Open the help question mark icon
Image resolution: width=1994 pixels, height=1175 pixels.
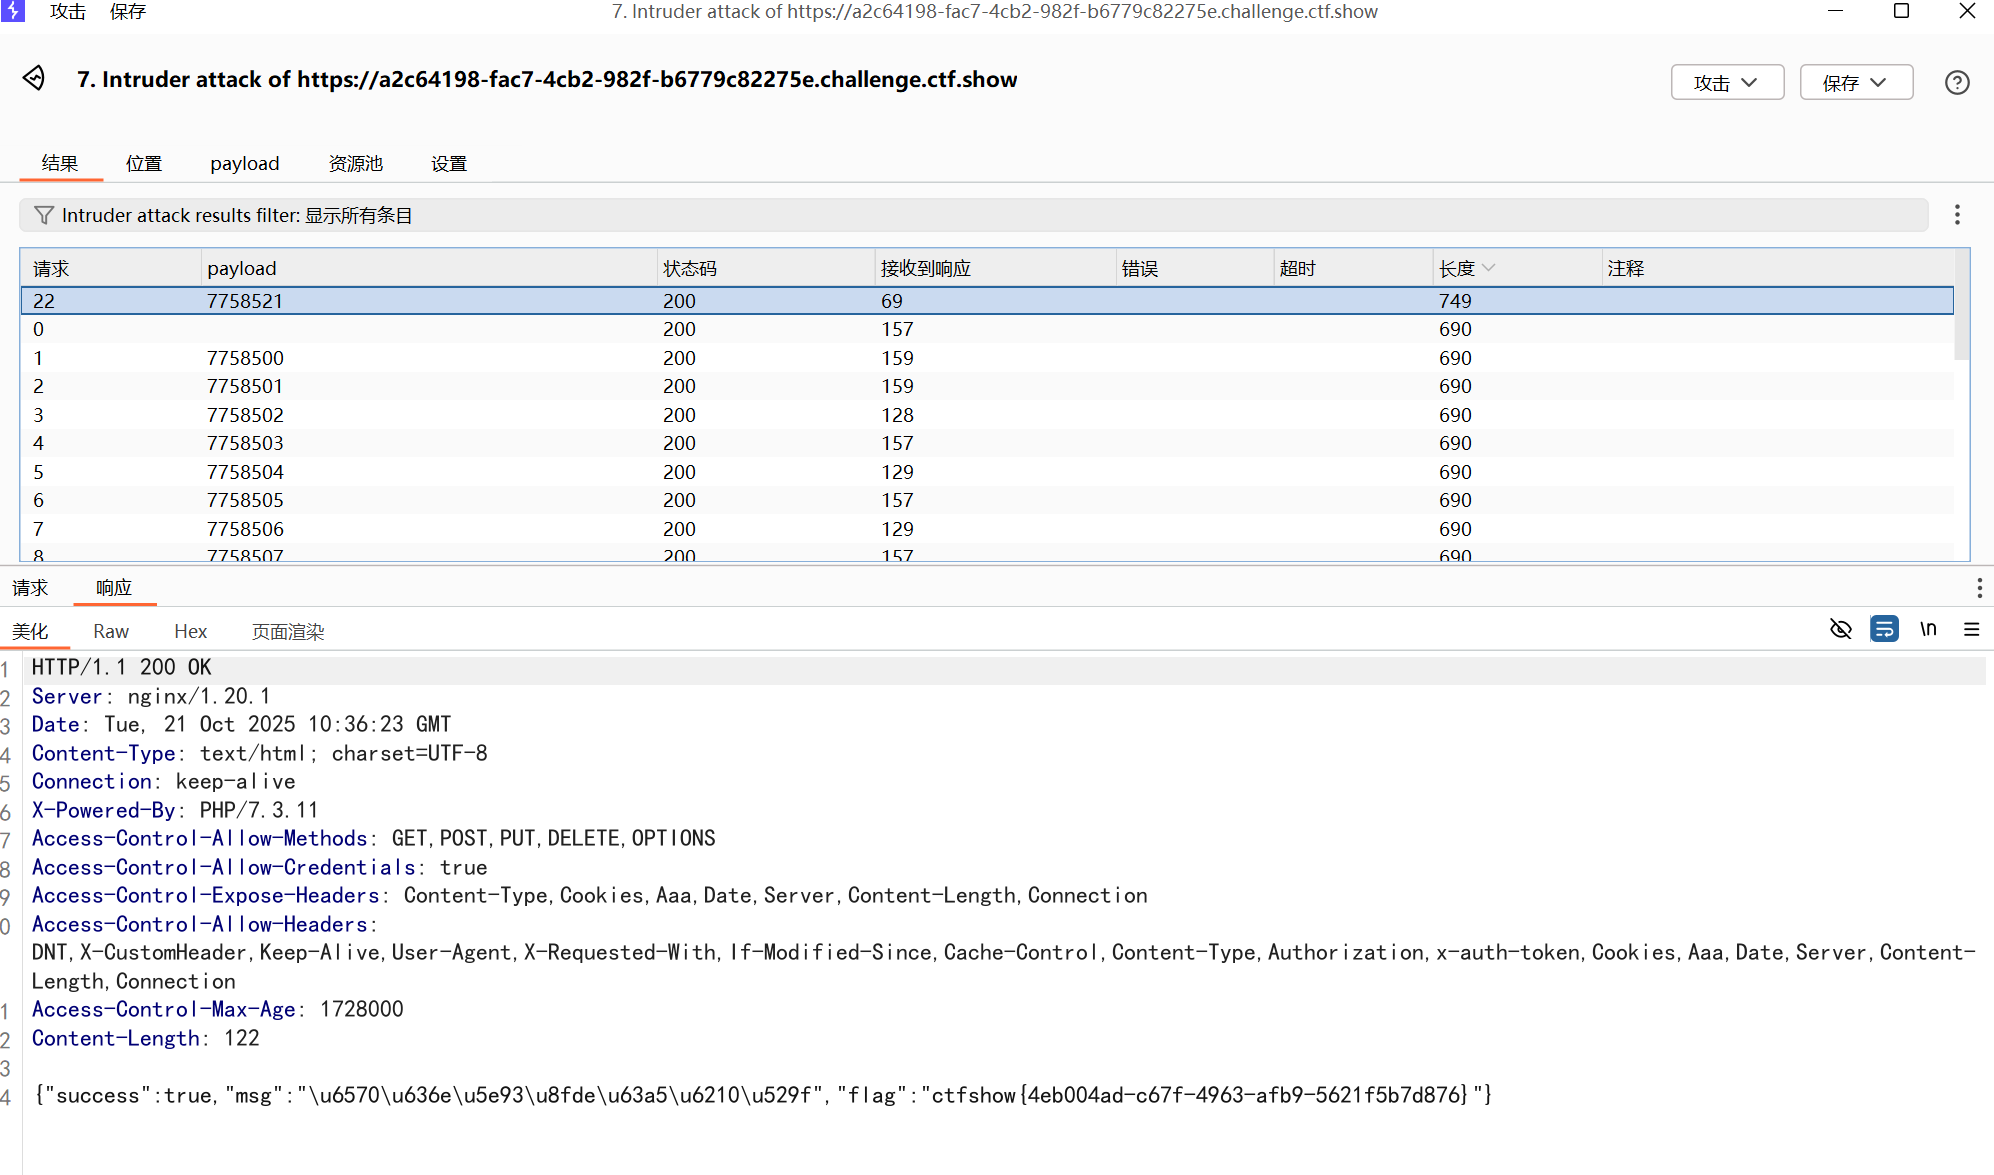pos(1957,83)
